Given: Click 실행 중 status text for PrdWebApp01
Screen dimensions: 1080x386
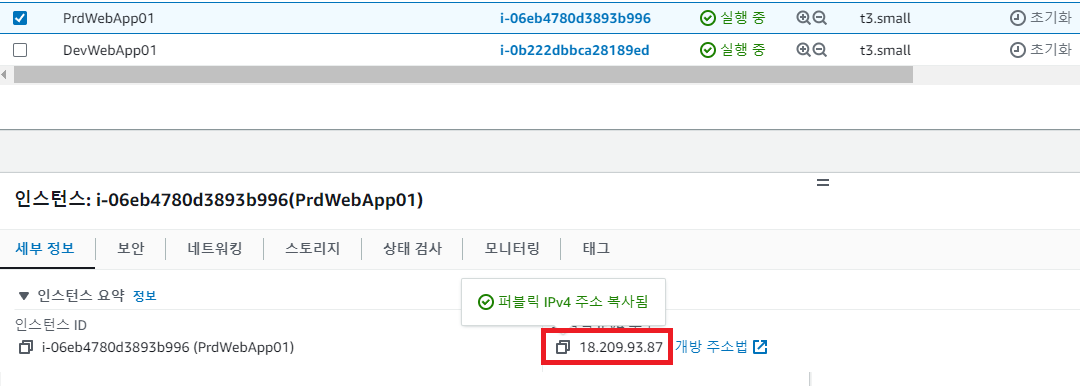Looking at the screenshot, I should 742,19.
